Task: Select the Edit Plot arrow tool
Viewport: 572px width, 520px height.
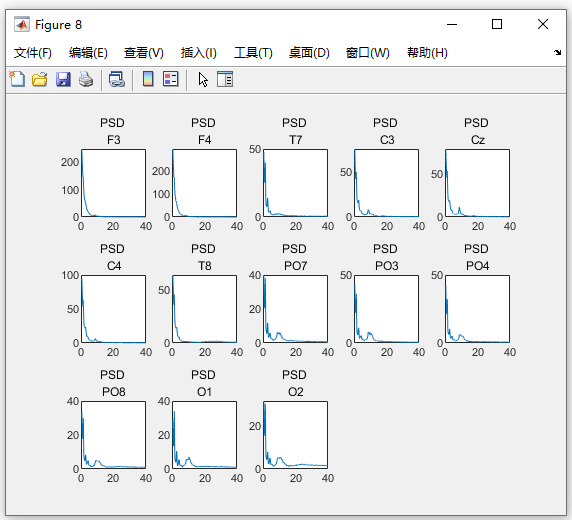Action: 203,79
